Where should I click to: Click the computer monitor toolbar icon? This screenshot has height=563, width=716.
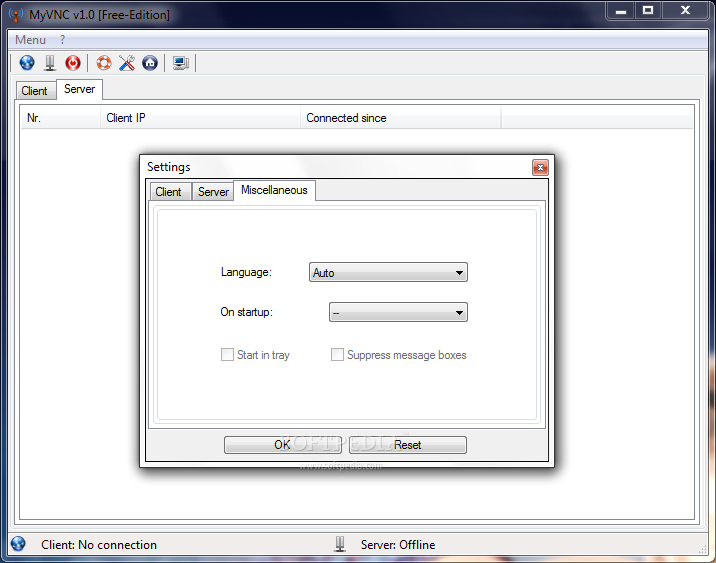(x=181, y=63)
